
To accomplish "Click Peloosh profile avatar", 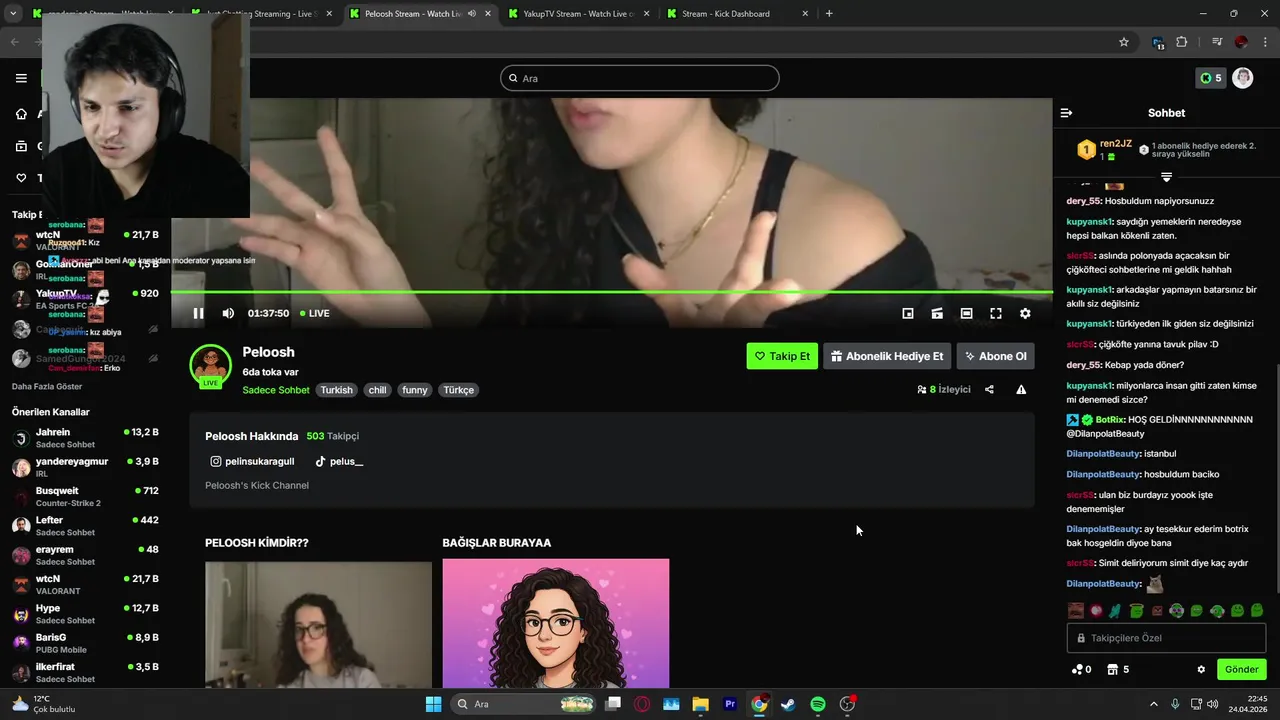I will click(x=210, y=366).
